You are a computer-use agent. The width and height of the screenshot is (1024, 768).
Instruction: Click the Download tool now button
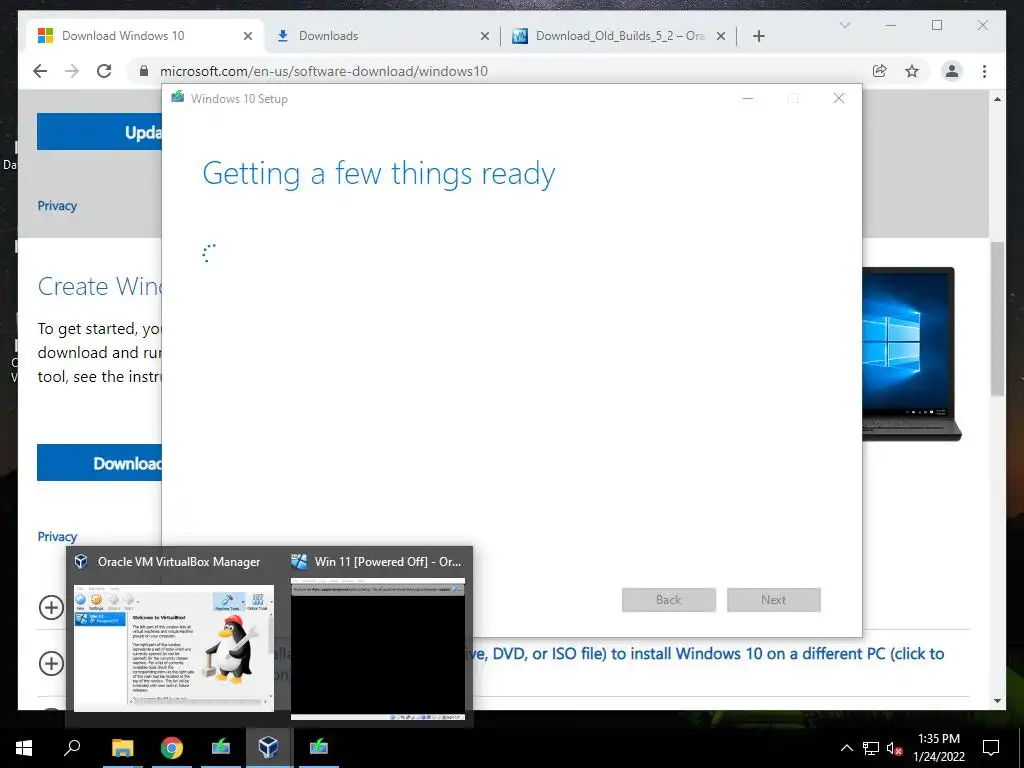tap(99, 463)
